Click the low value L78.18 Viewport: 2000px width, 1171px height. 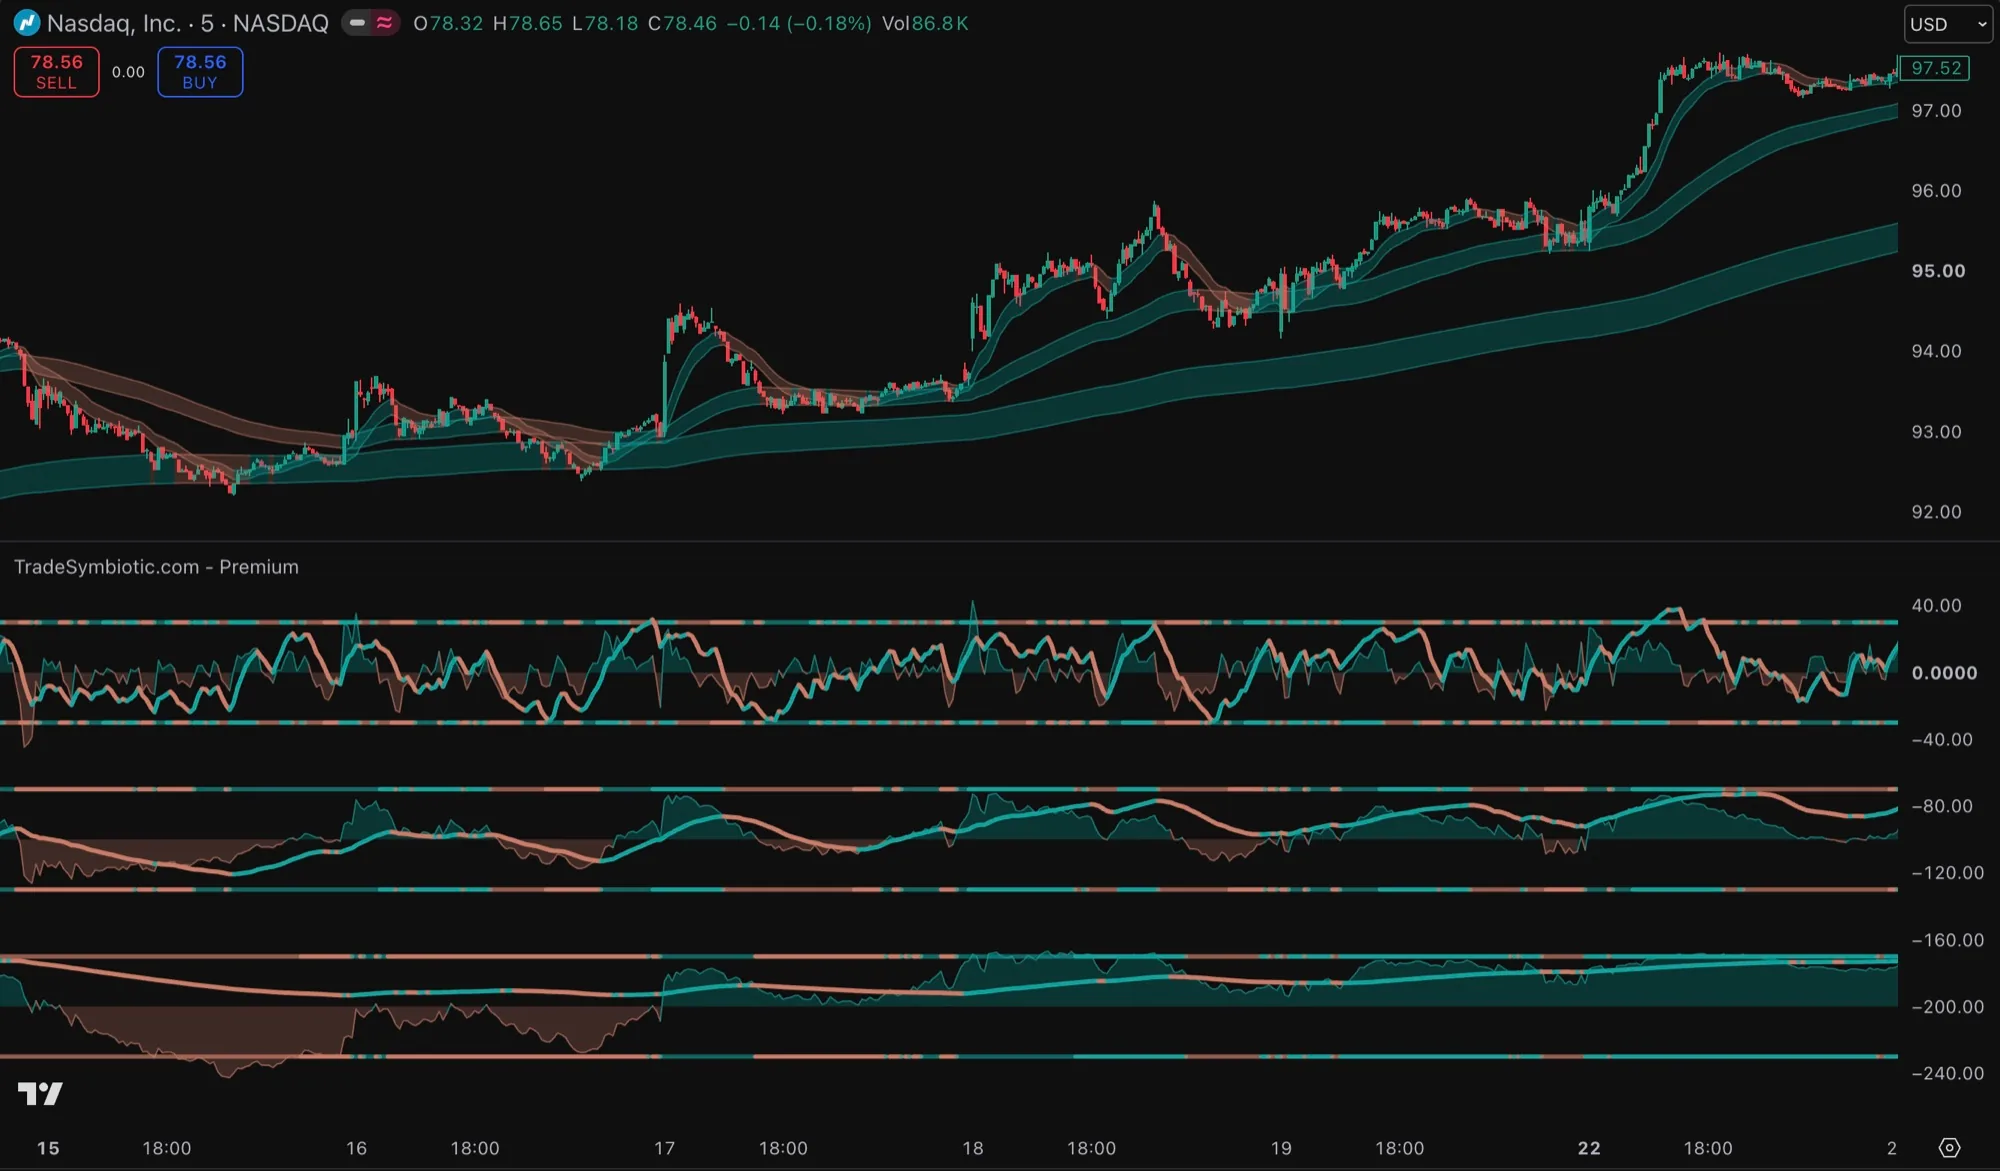(x=605, y=23)
